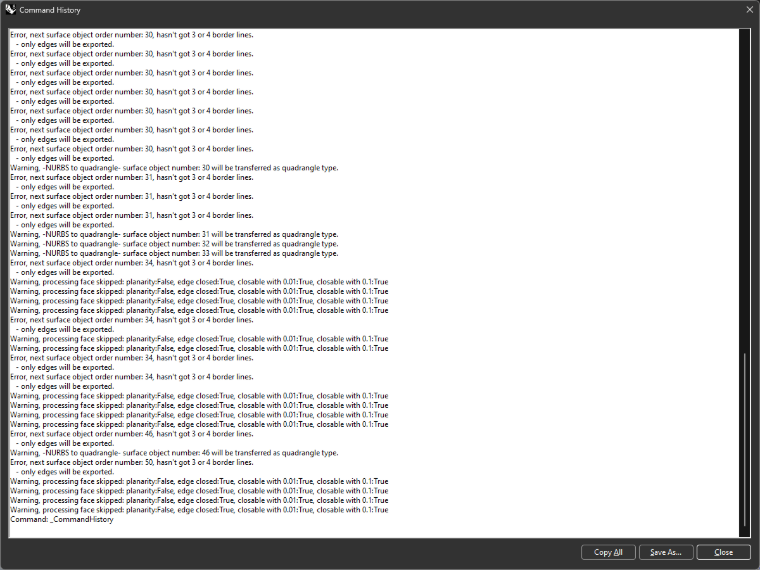The image size is (760, 570).
Task: Click error line for surface order number 46
Action: pyautogui.click(x=131, y=434)
